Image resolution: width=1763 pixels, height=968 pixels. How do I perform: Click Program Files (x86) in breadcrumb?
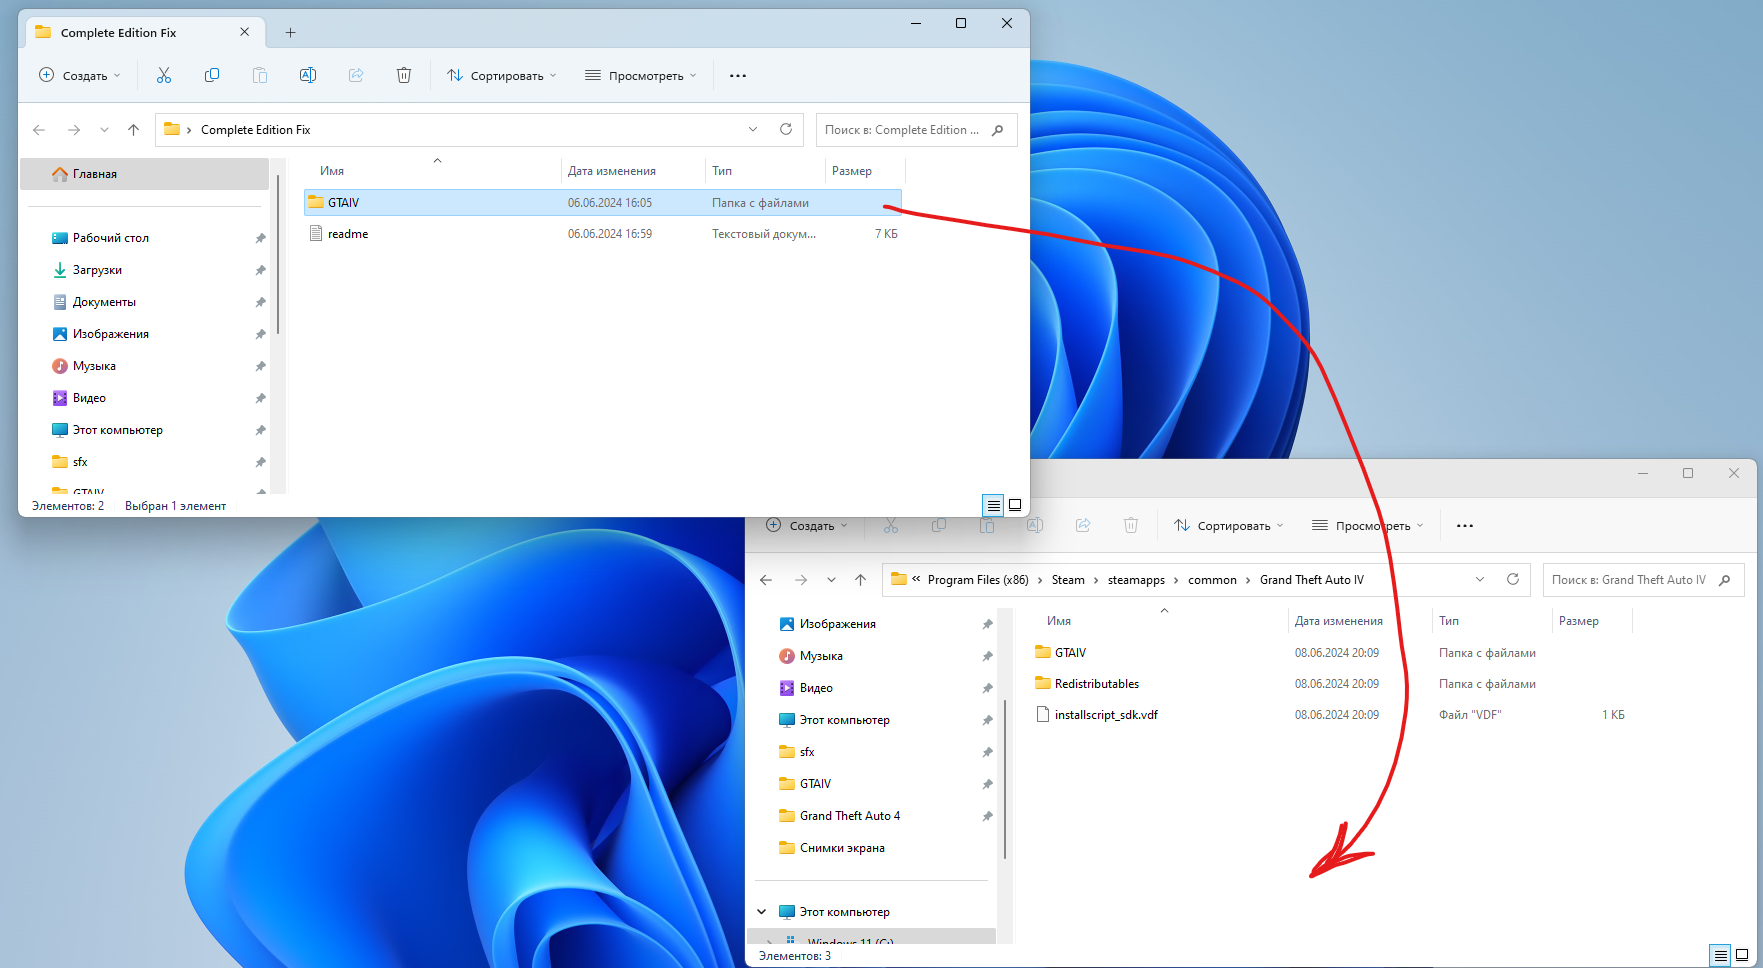(978, 580)
